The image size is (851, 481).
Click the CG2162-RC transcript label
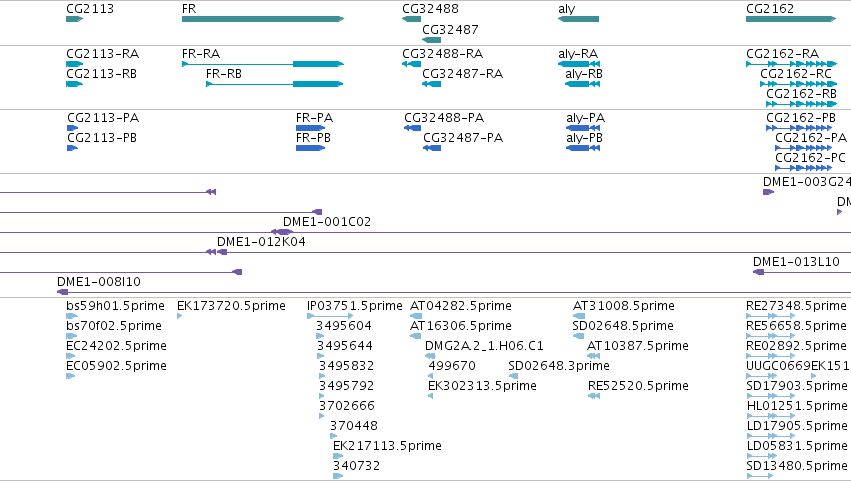point(796,74)
